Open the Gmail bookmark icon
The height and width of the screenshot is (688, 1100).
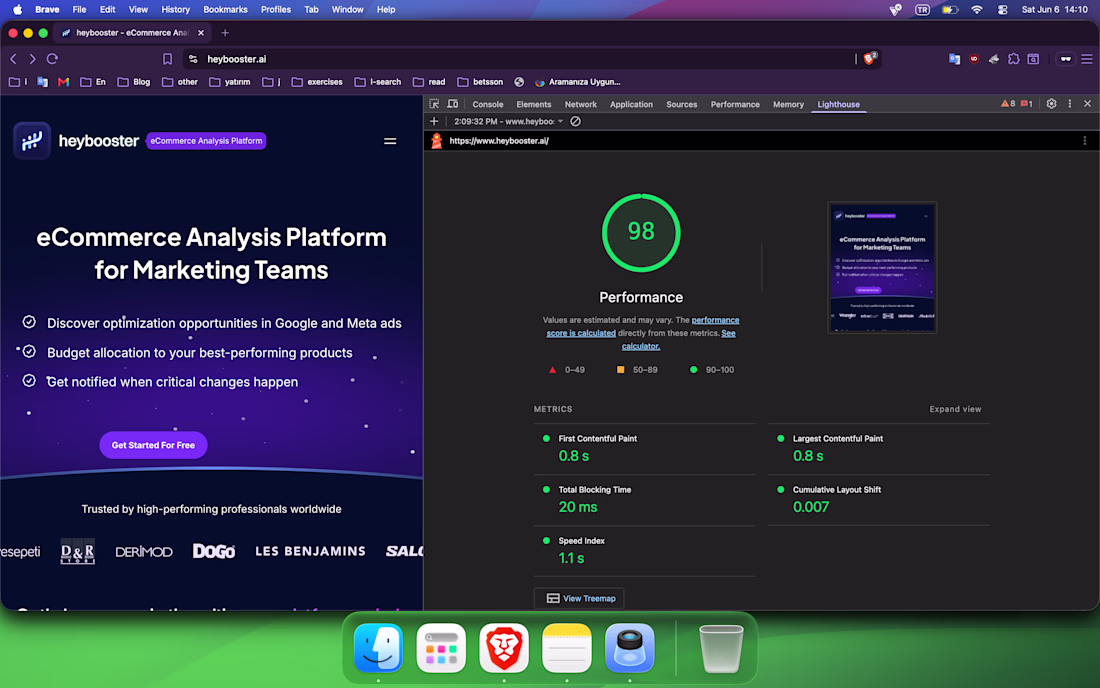63,82
